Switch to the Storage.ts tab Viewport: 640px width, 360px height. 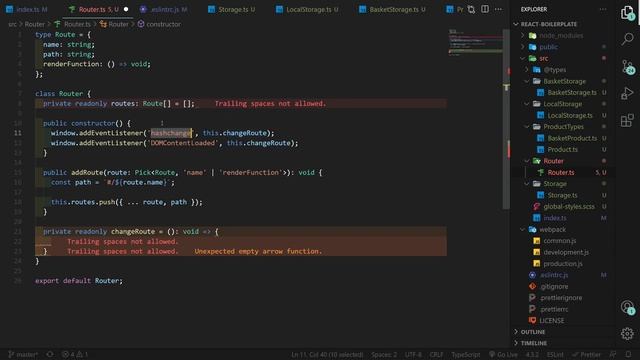pos(232,9)
